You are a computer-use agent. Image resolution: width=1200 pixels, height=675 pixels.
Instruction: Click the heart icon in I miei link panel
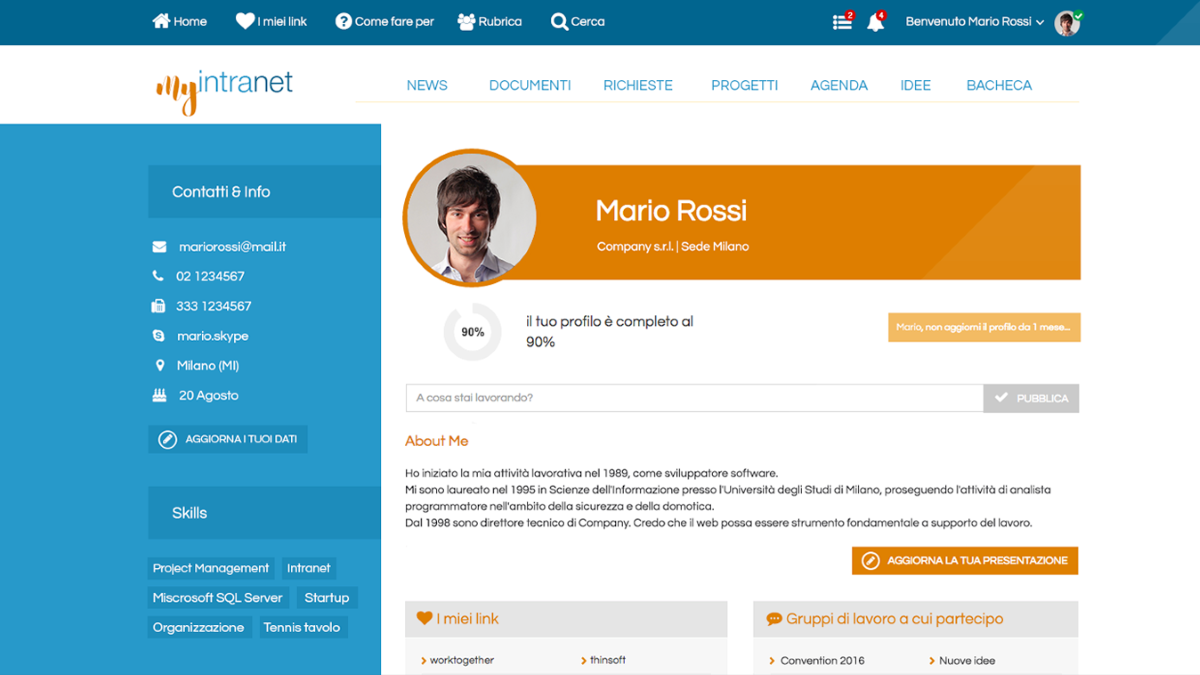pyautogui.click(x=423, y=617)
